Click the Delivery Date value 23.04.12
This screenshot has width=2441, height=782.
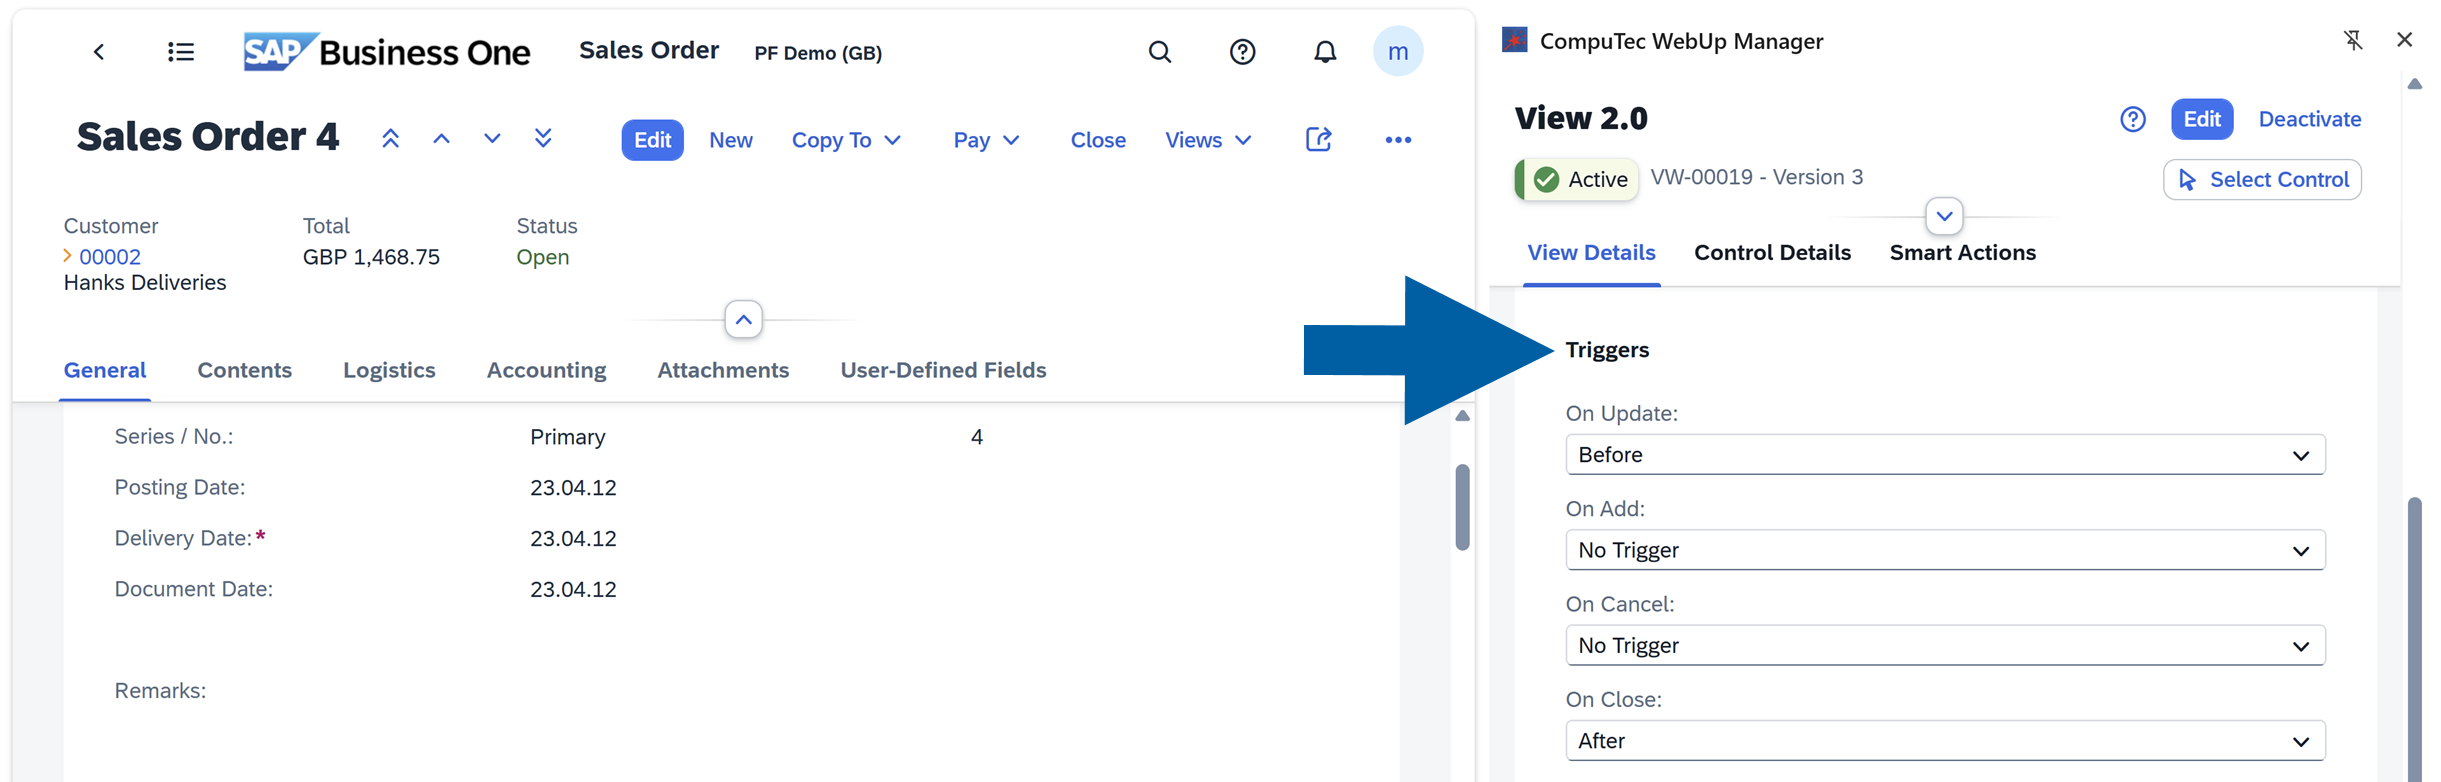[x=573, y=539]
